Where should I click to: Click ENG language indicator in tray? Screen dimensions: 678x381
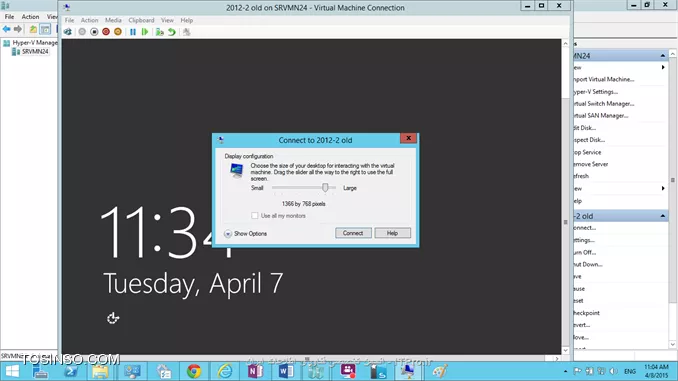pyautogui.click(x=630, y=371)
